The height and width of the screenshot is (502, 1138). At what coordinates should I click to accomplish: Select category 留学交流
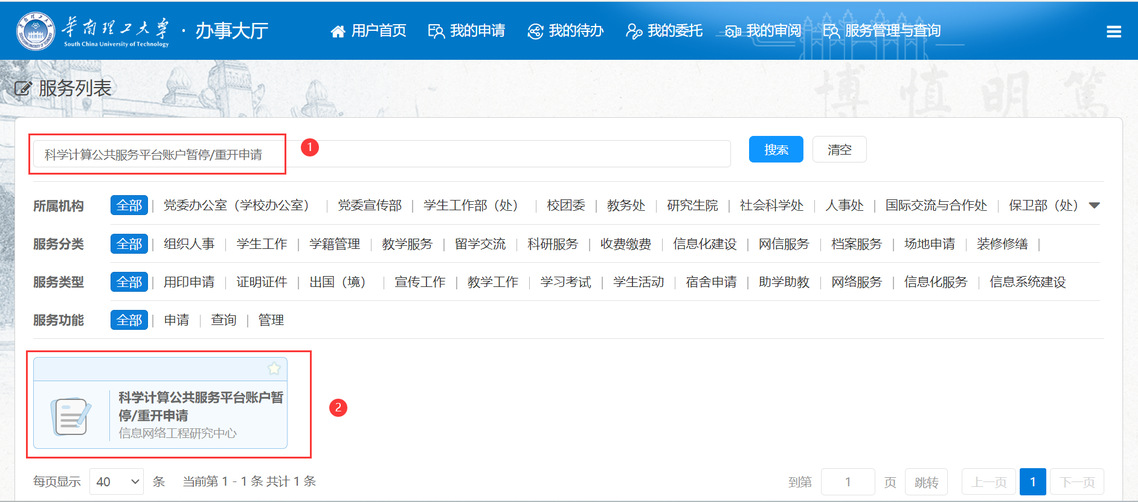480,244
